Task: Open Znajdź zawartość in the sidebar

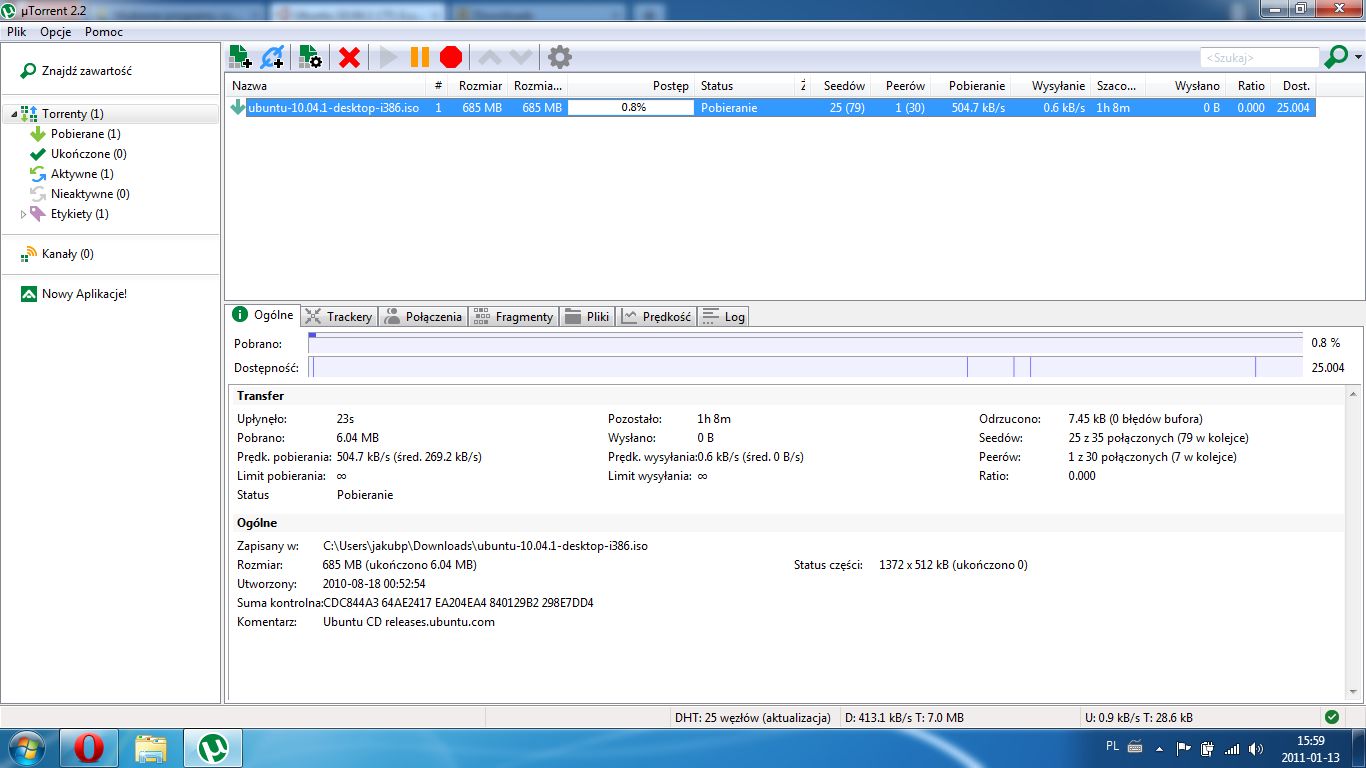Action: (x=76, y=71)
